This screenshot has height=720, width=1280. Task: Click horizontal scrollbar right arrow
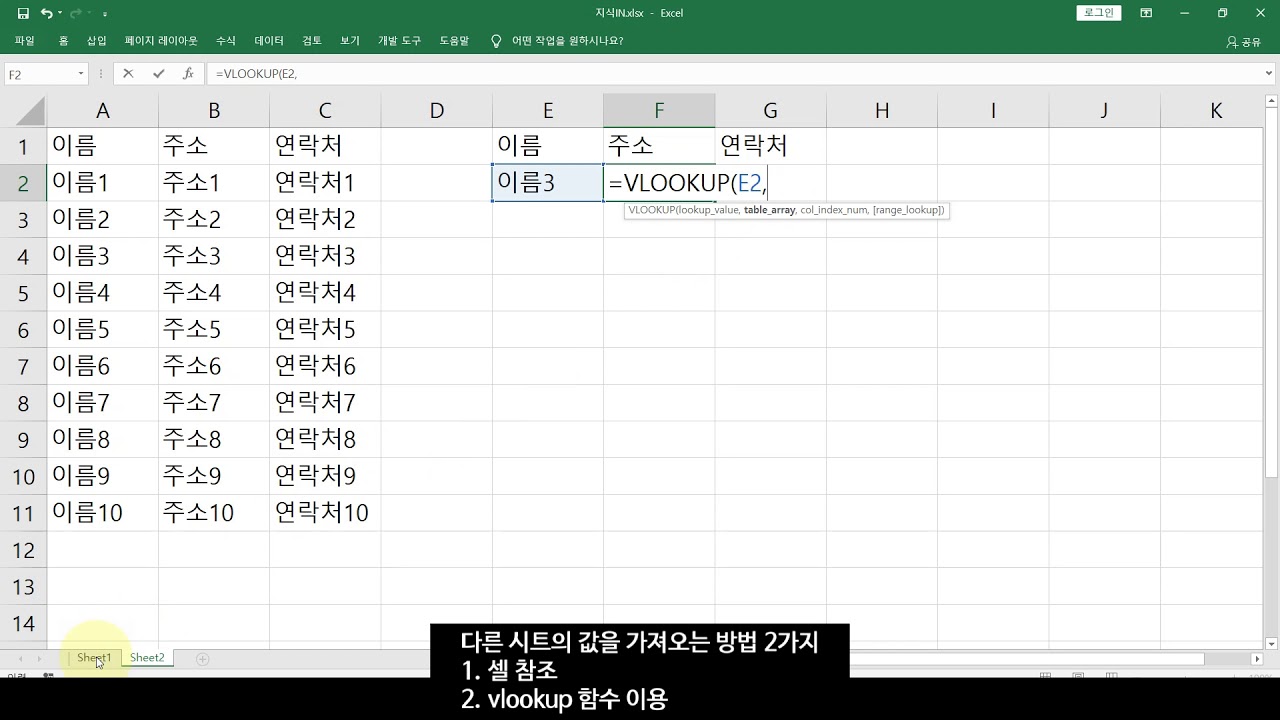tap(1257, 659)
